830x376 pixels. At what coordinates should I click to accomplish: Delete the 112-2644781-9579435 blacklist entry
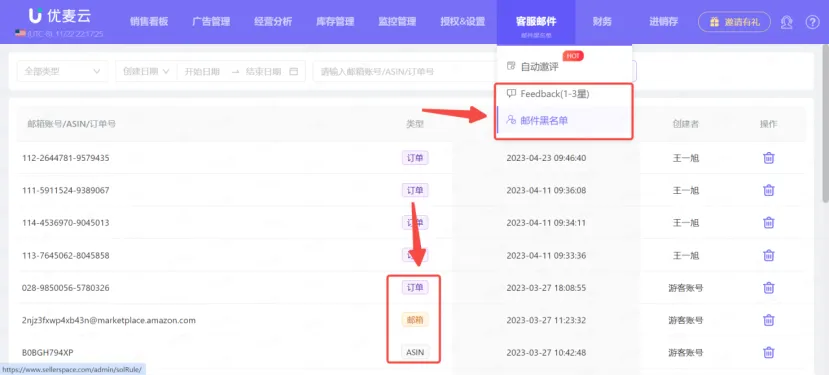click(769, 158)
